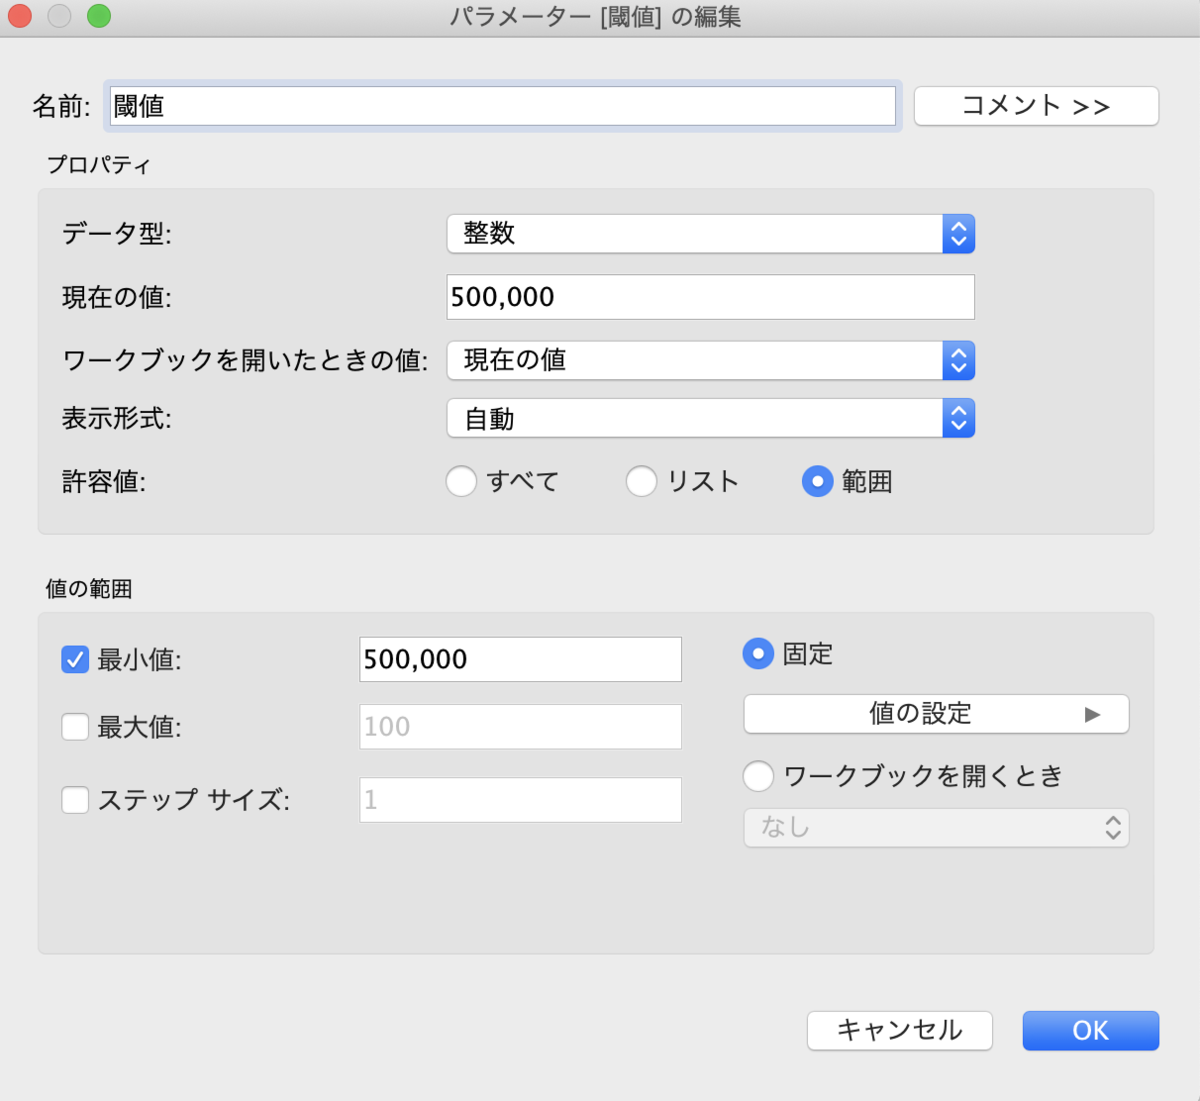Open the なし dropdown below ワークブックを開くとき
This screenshot has height=1101, width=1200.
pyautogui.click(x=936, y=827)
